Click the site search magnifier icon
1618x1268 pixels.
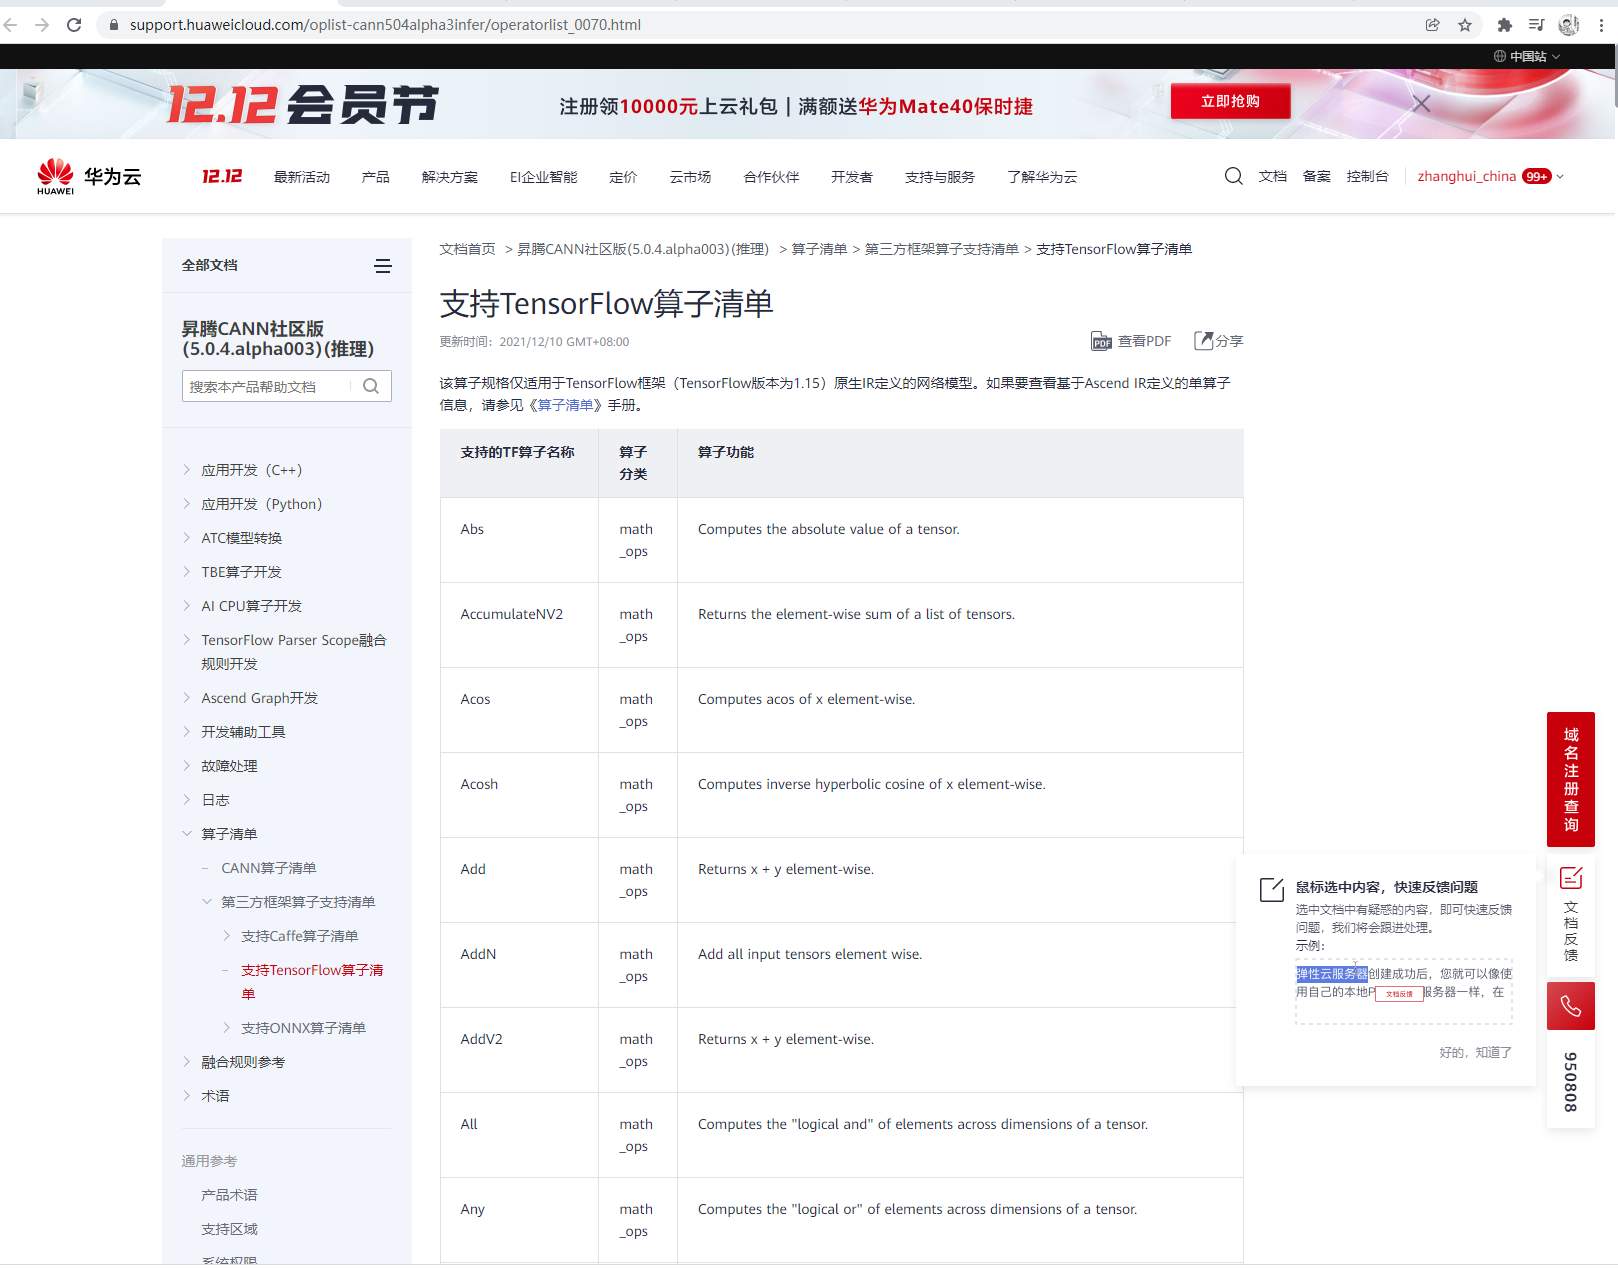click(1234, 177)
